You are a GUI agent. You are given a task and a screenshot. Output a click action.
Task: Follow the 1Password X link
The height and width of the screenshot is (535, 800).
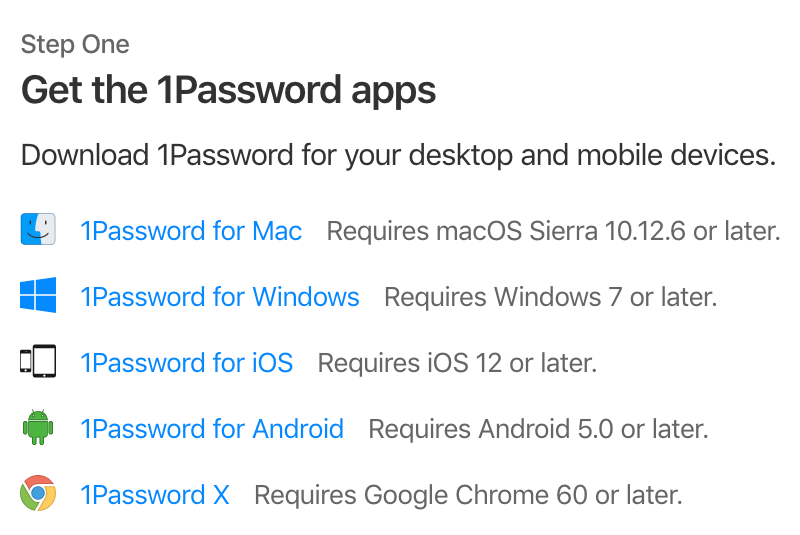pos(155,495)
